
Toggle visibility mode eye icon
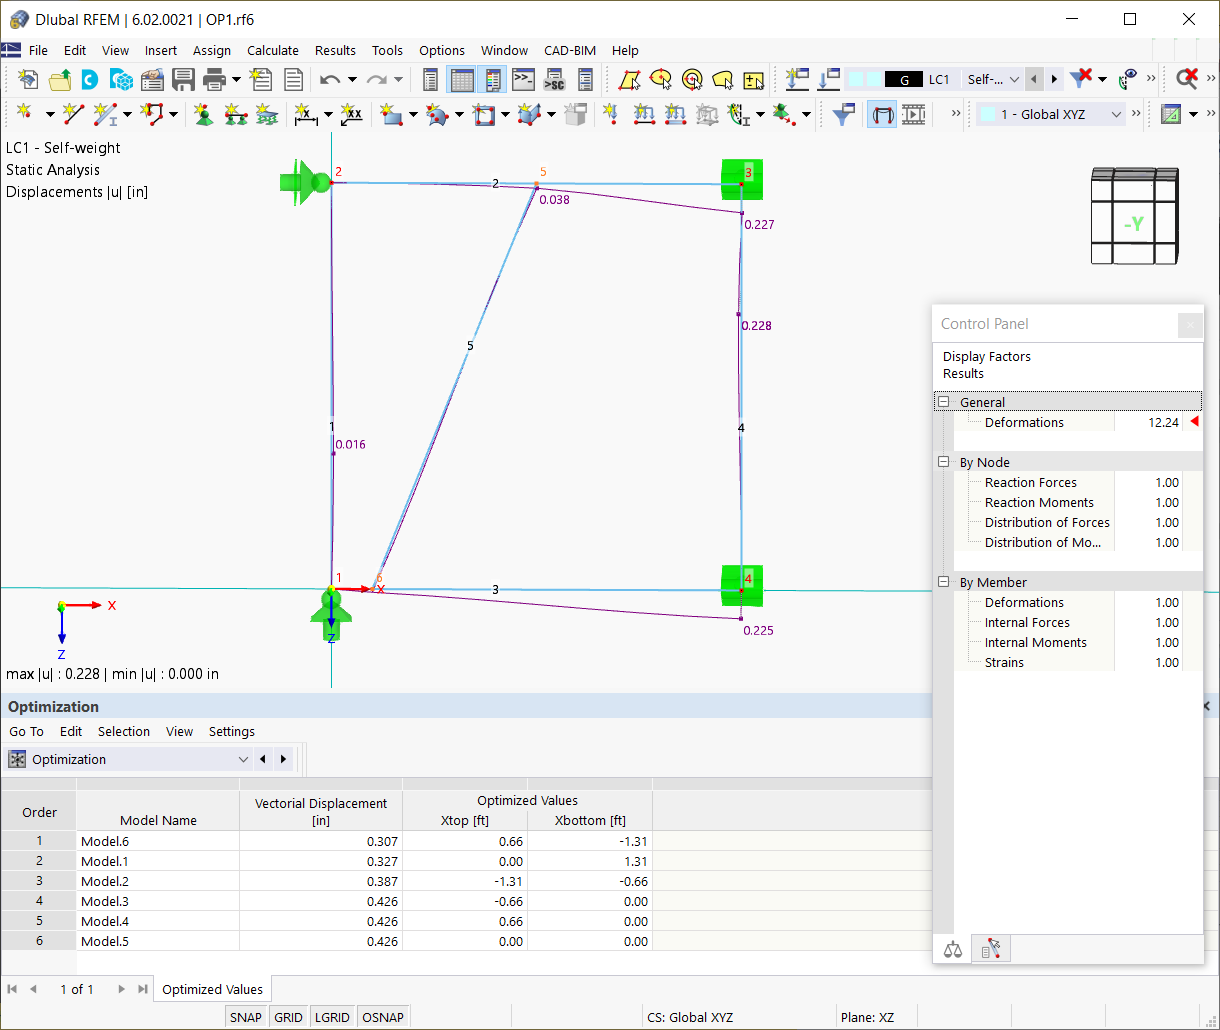(x=1128, y=80)
